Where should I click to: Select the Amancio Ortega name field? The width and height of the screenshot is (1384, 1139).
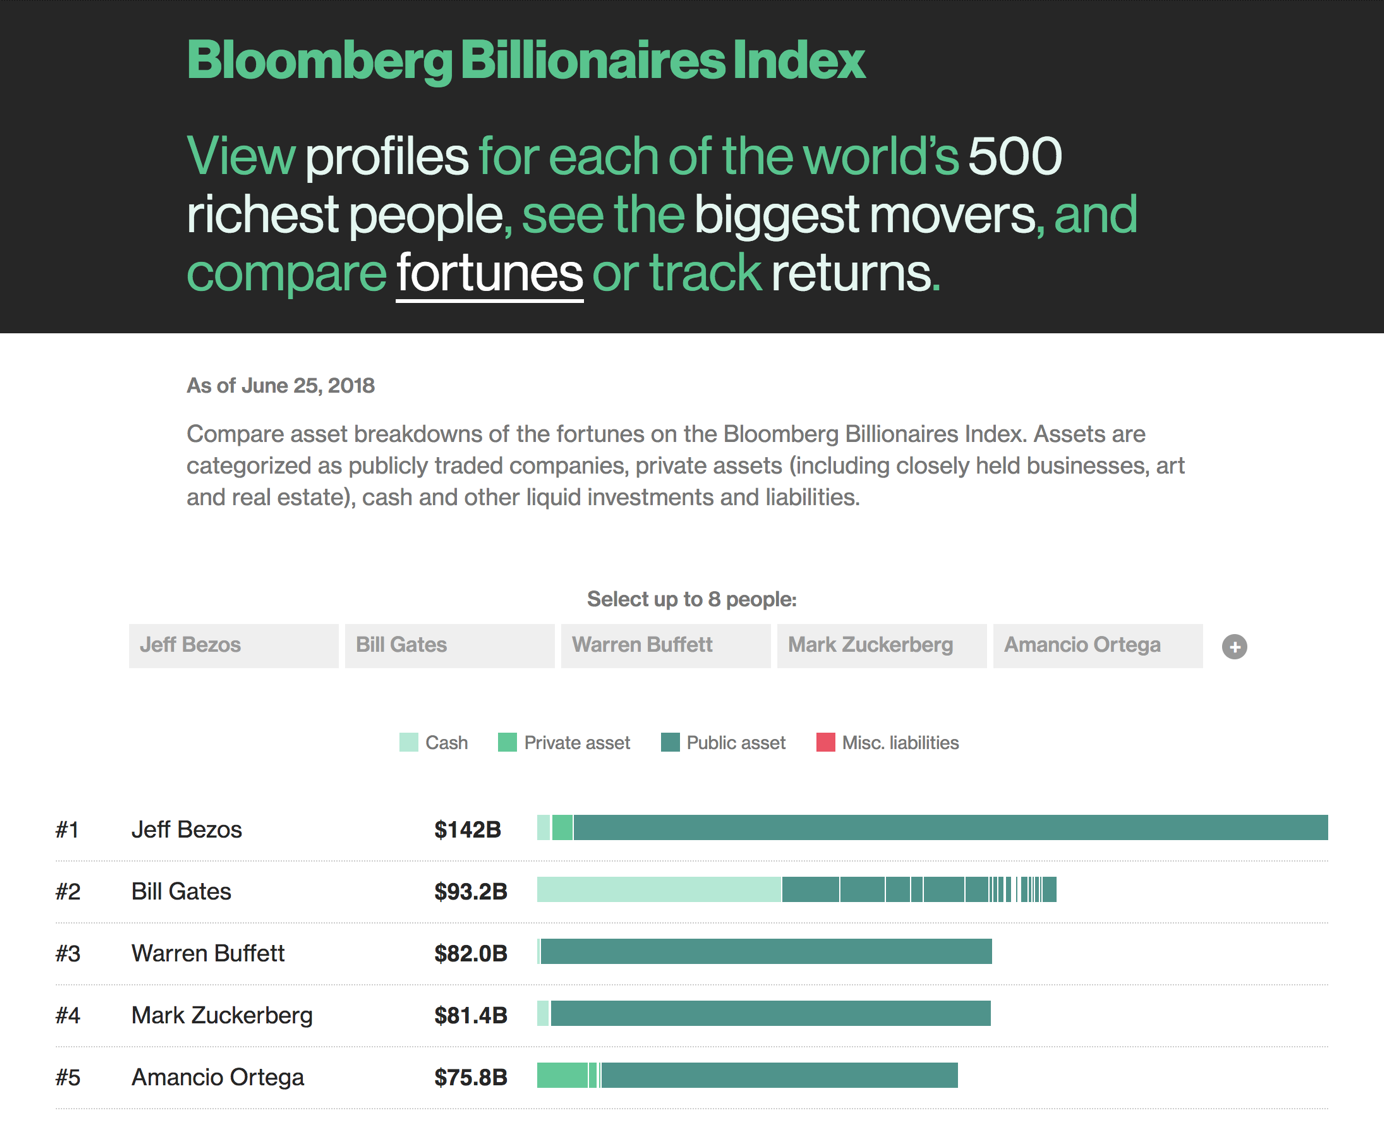[x=1098, y=646]
